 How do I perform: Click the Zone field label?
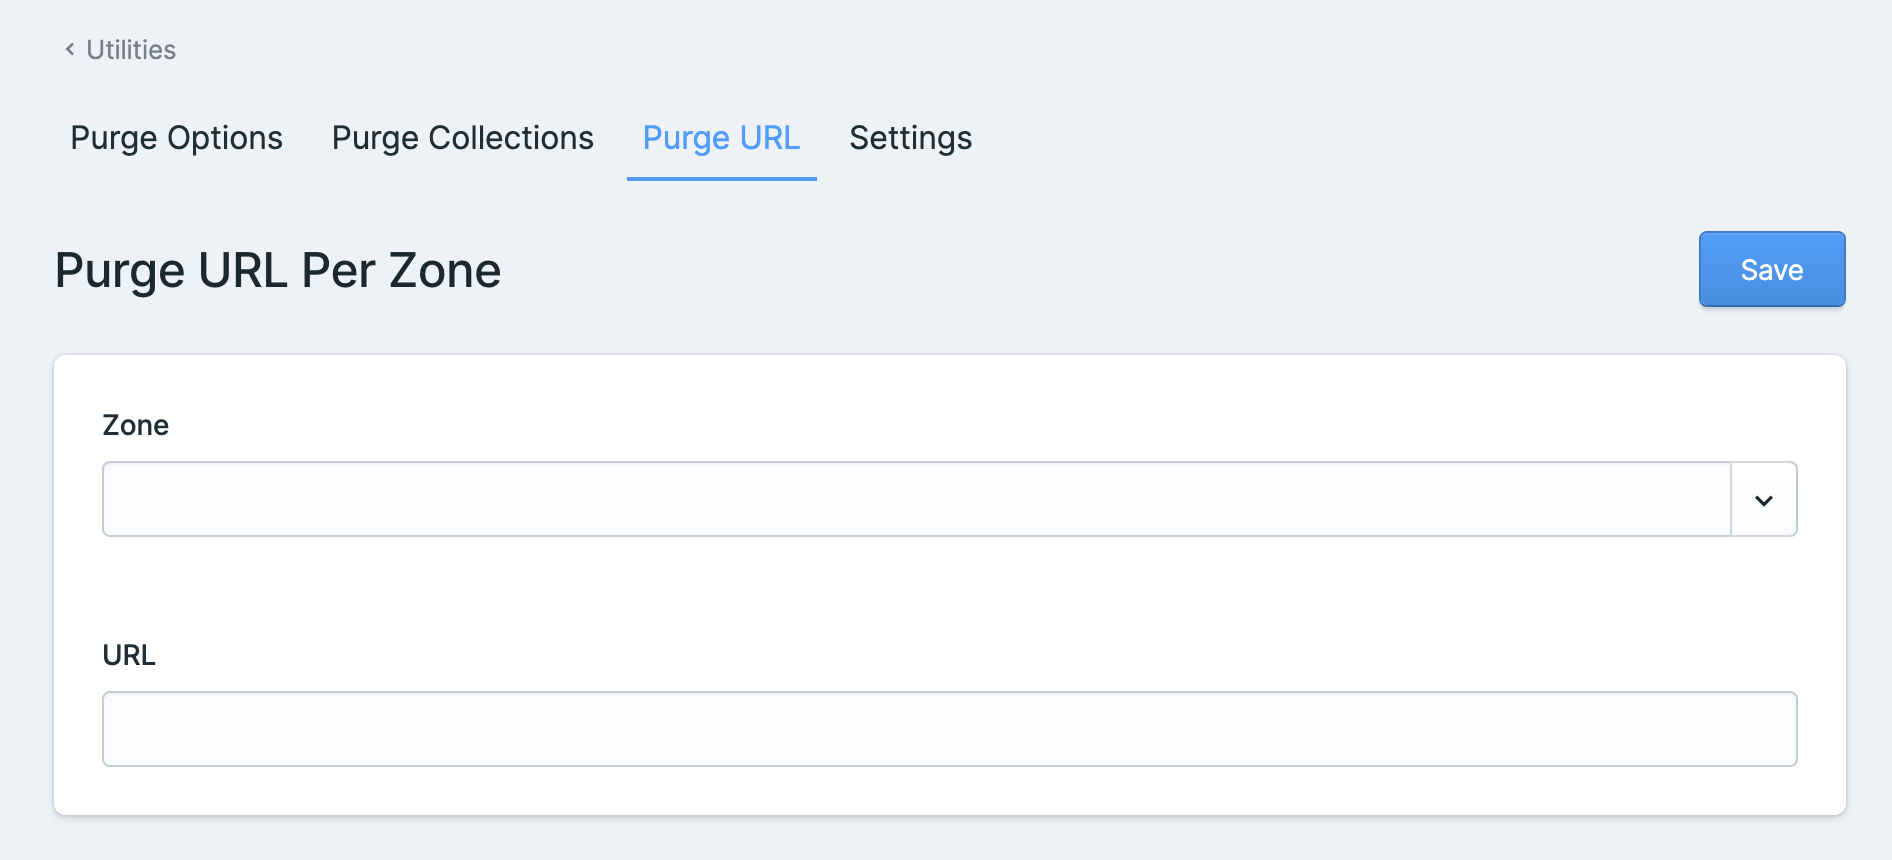pos(136,425)
